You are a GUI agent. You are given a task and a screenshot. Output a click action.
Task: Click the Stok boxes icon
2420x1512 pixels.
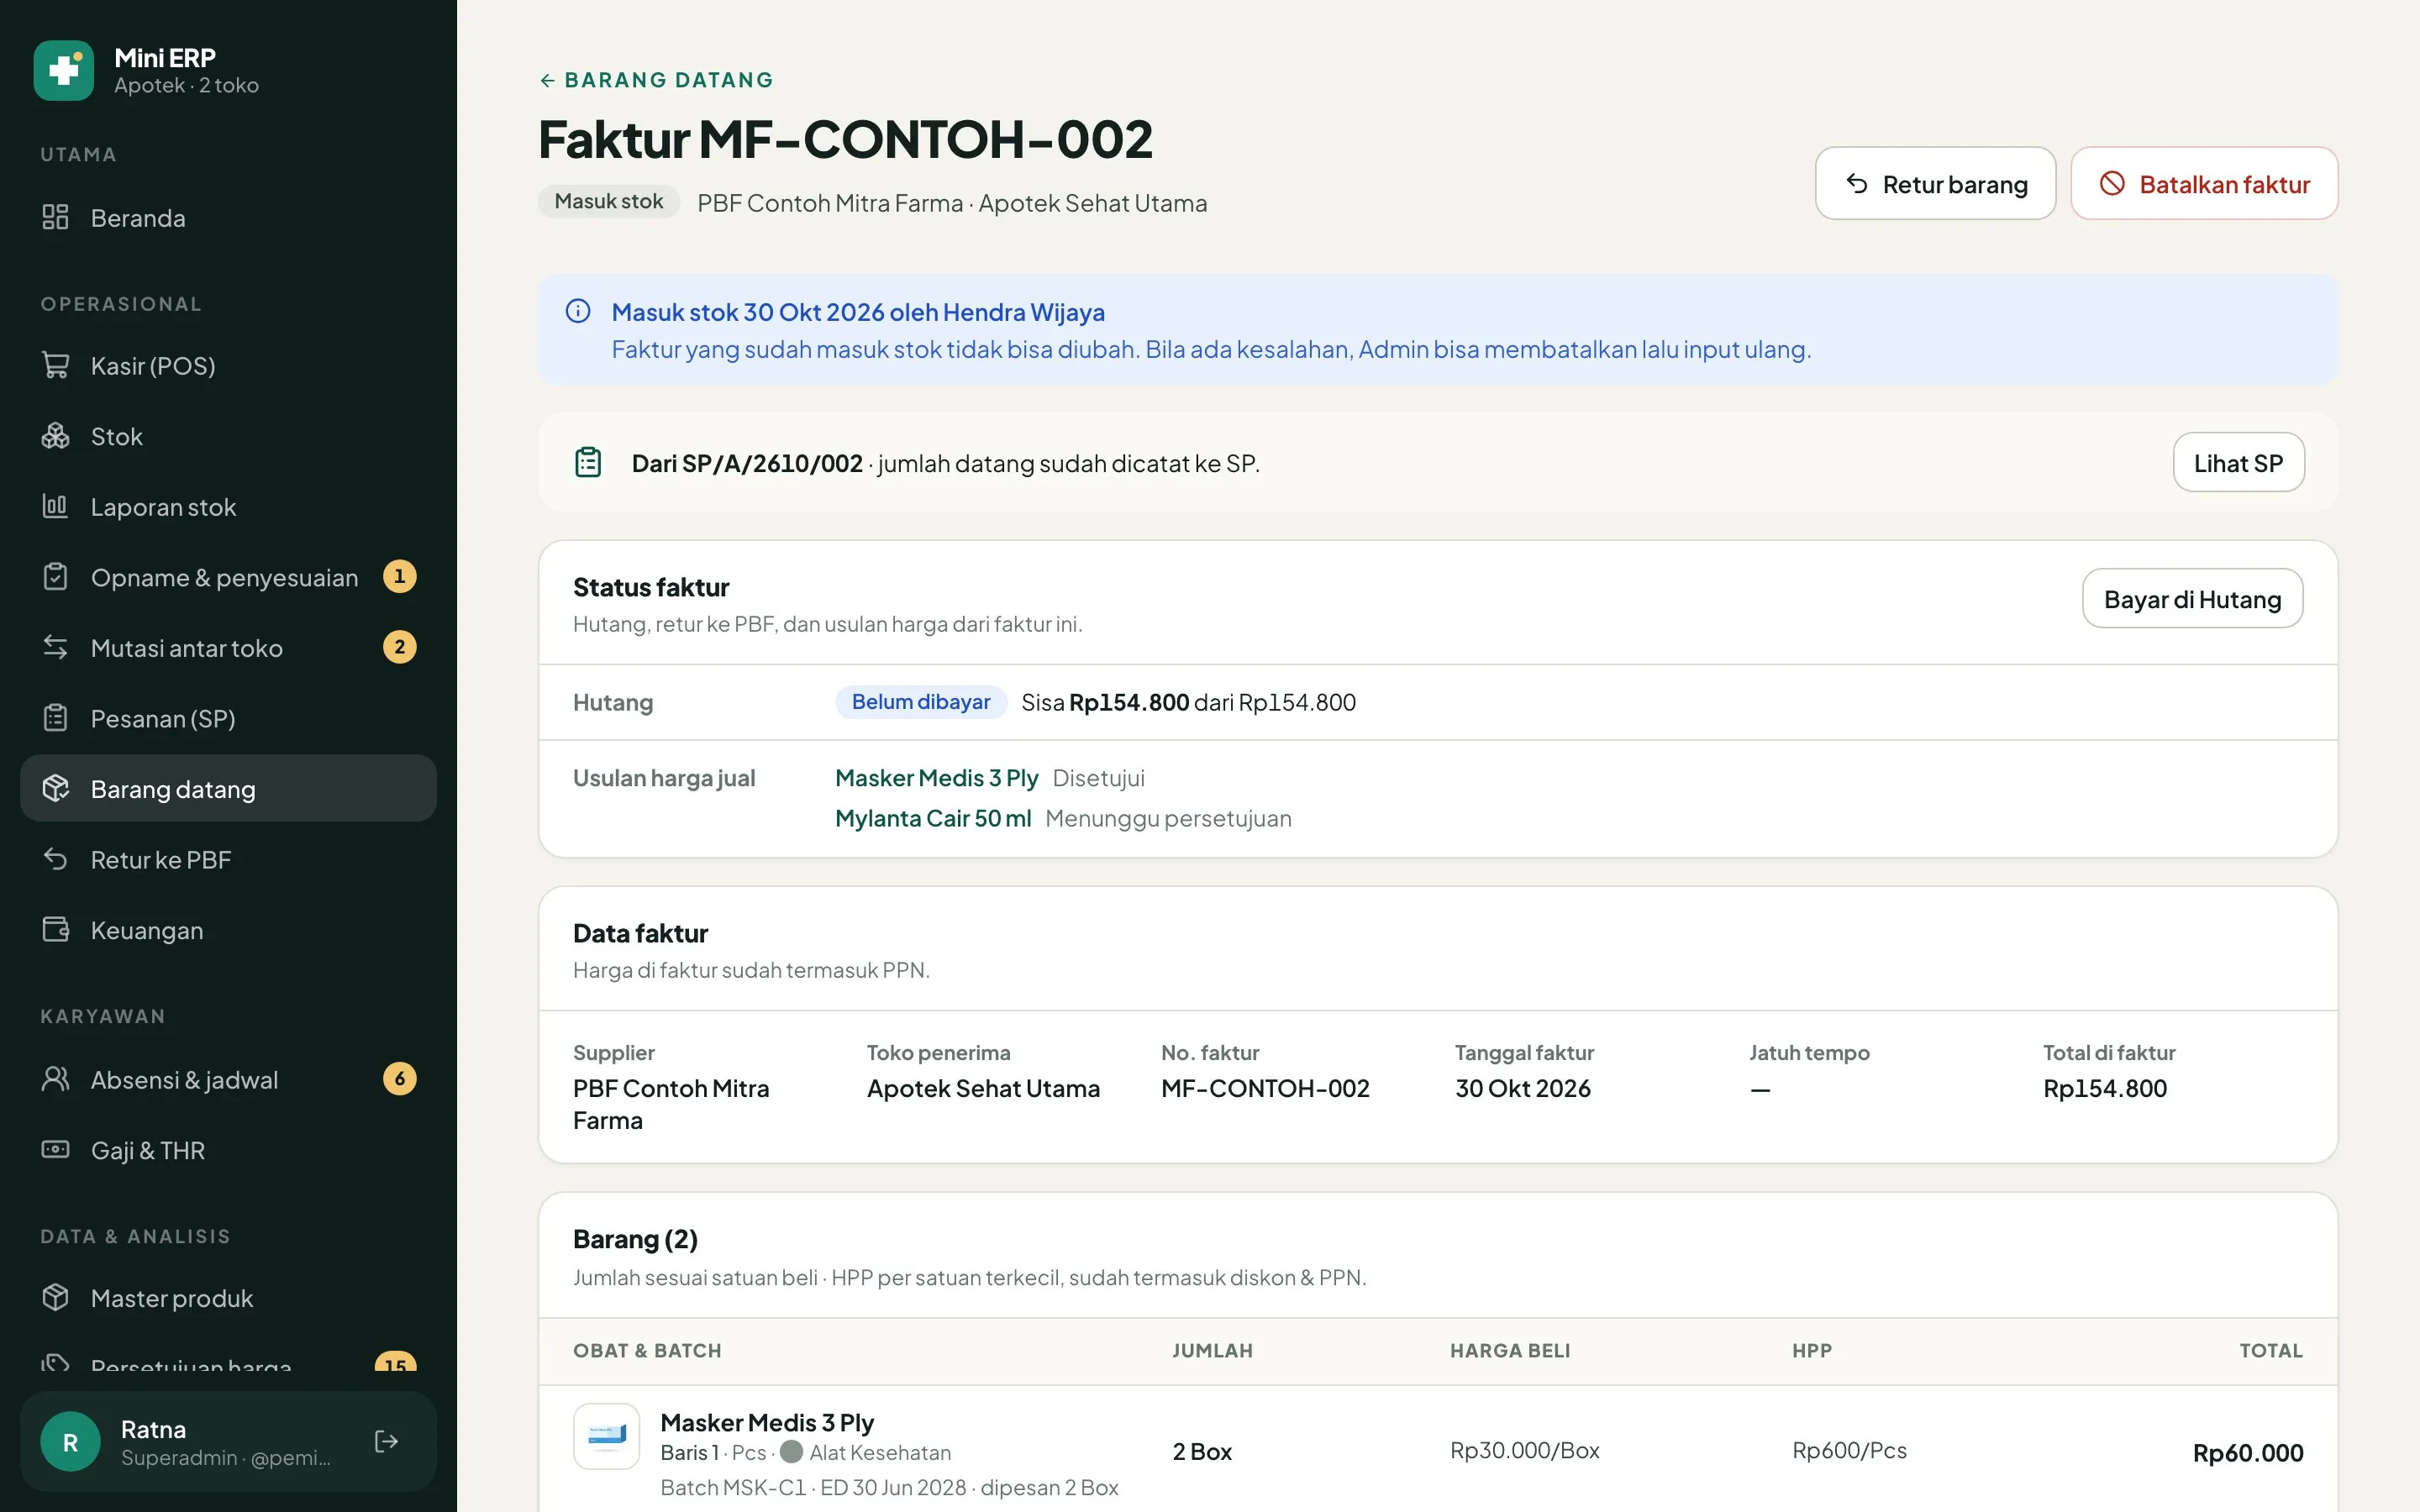56,436
